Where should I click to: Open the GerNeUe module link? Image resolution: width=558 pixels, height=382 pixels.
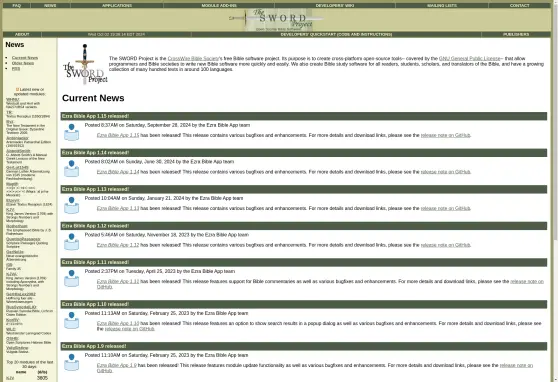click(15, 252)
